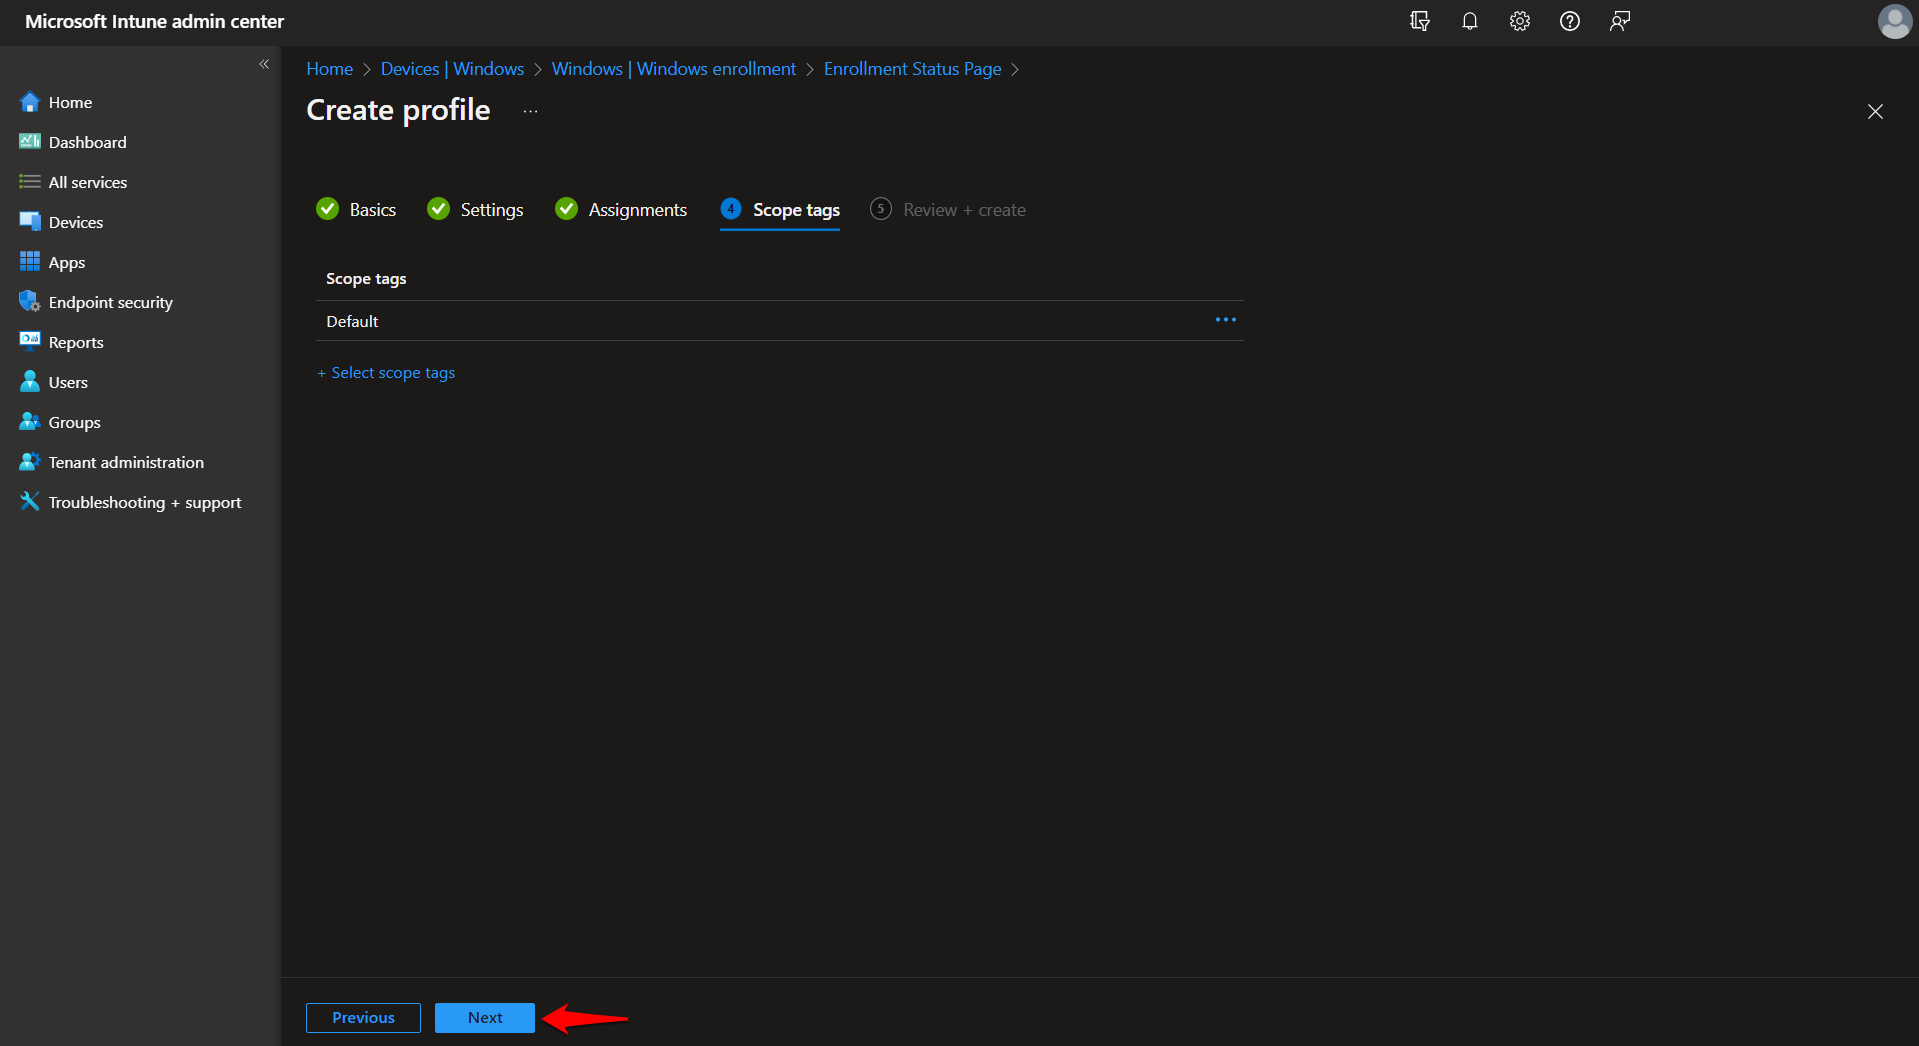
Task: Navigate to Enrollment Status Page breadcrumb
Action: click(912, 69)
